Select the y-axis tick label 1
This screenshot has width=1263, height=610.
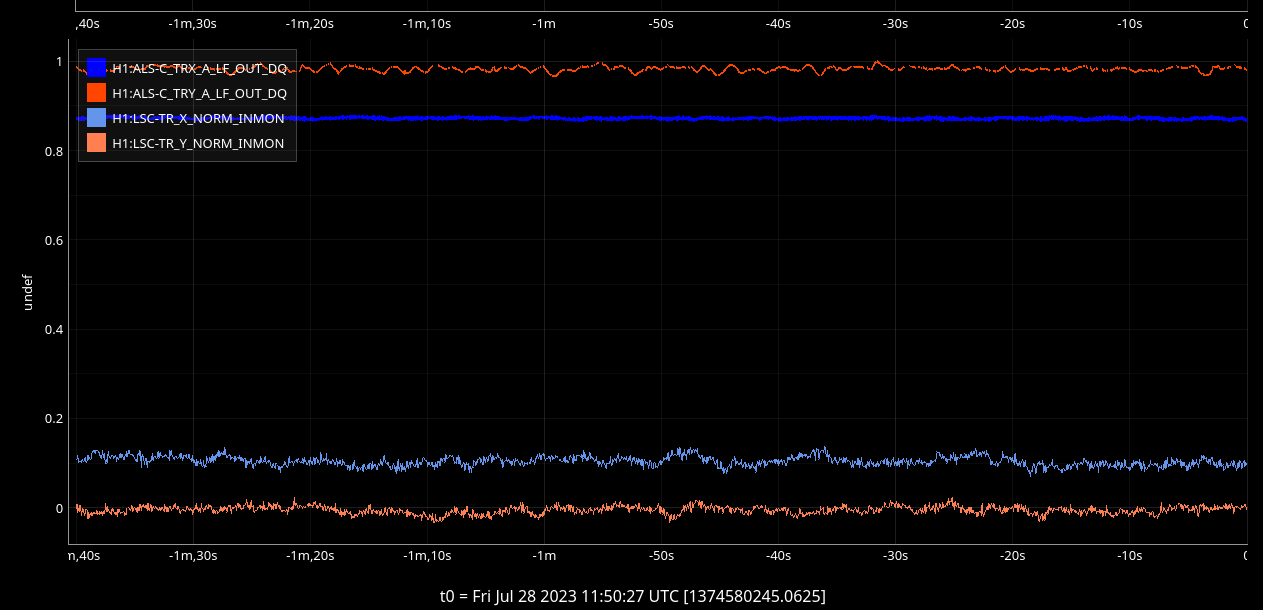(x=59, y=62)
